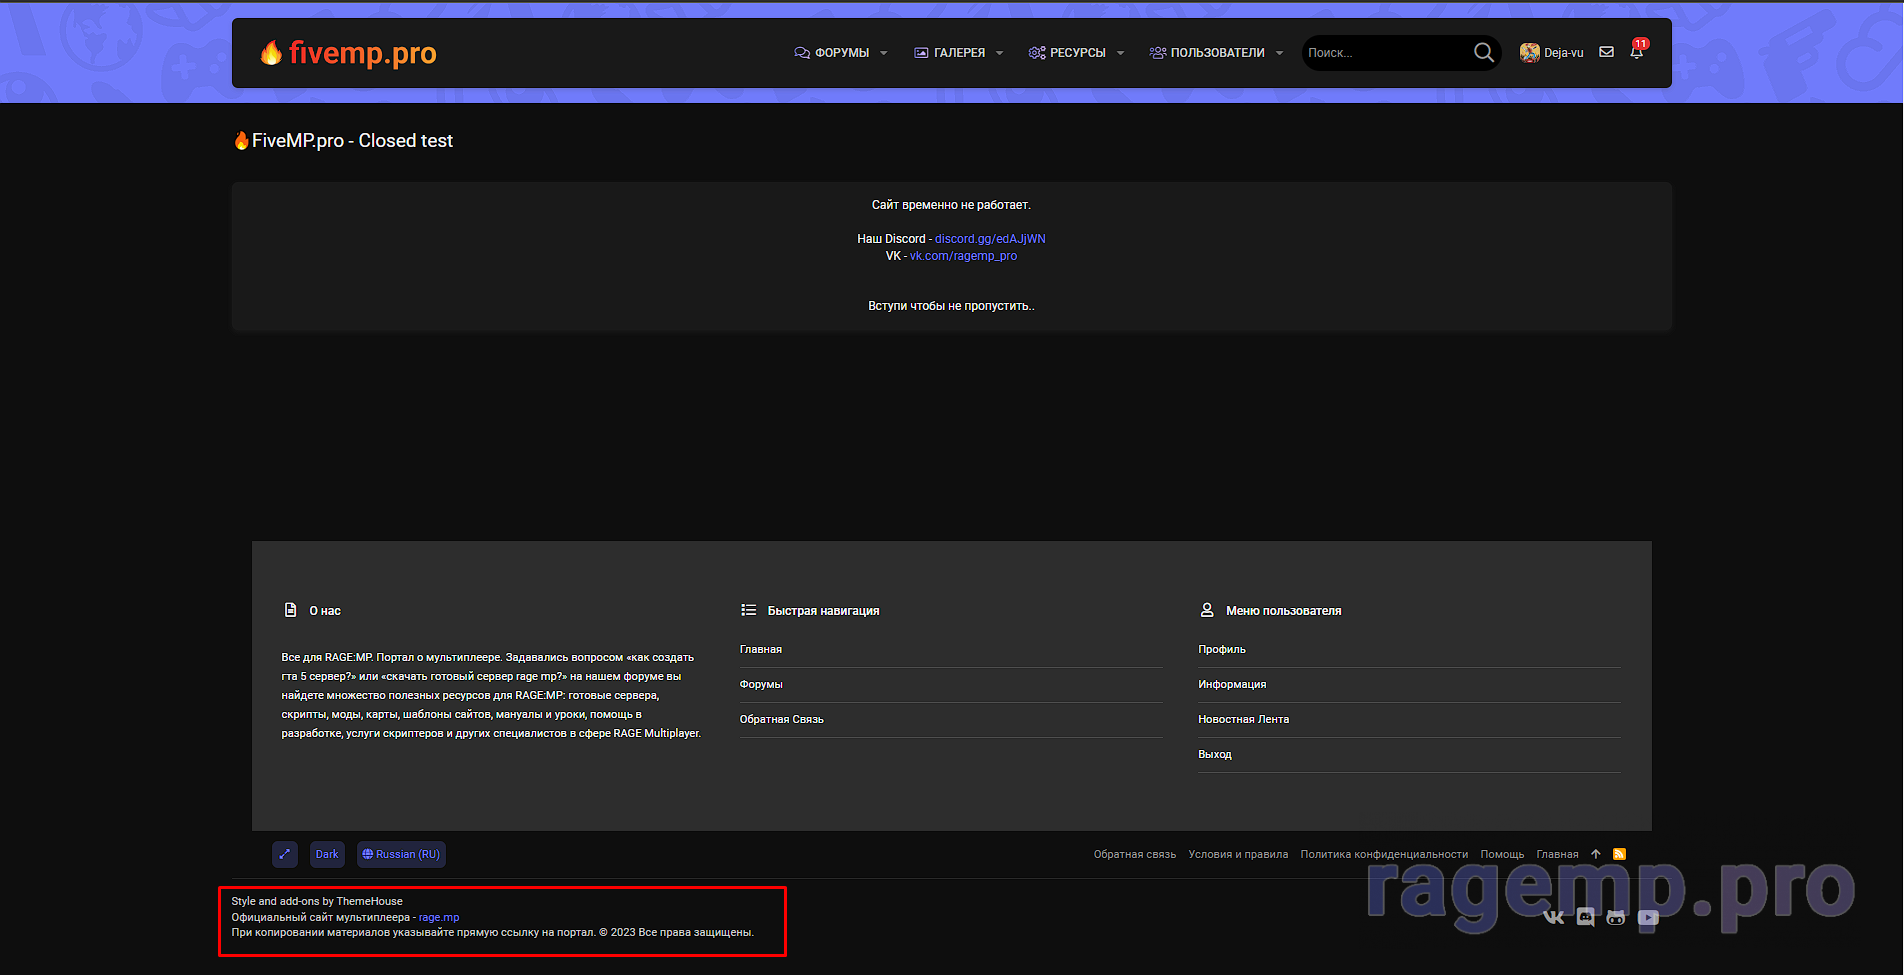
Task: Expand the arrow next to РЕСУРСЫ
Action: tap(1120, 53)
